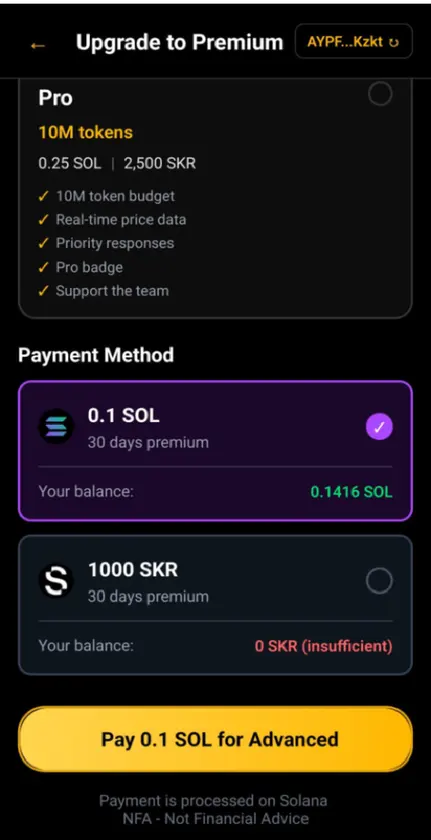
Task: Click checkmark beside 10M token budget
Action: point(43,196)
